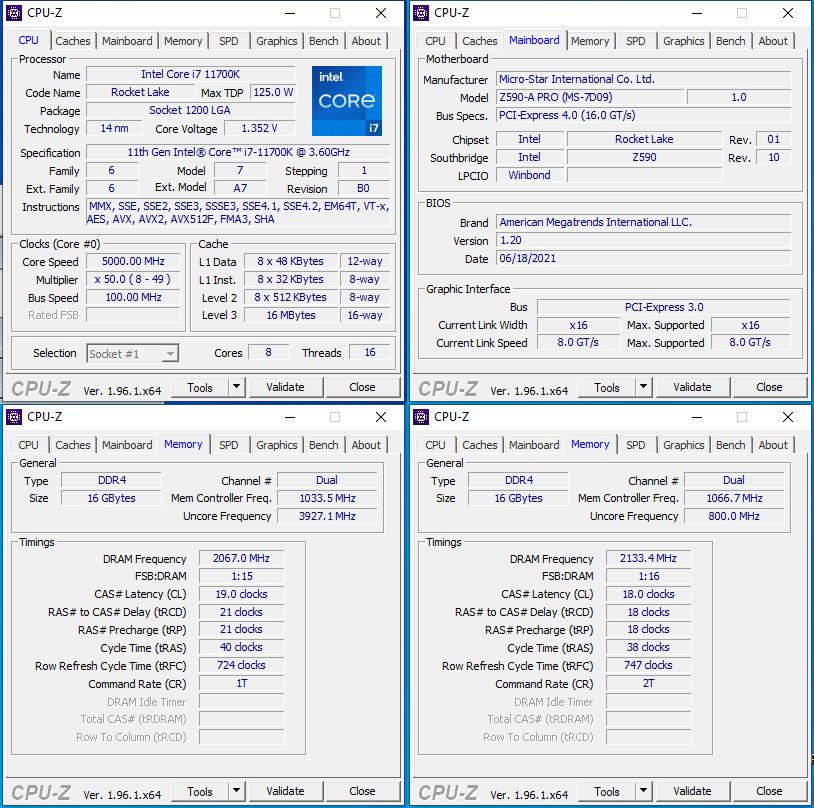Click CPU-Z app icon in Mainboard window title bar

click(x=421, y=12)
